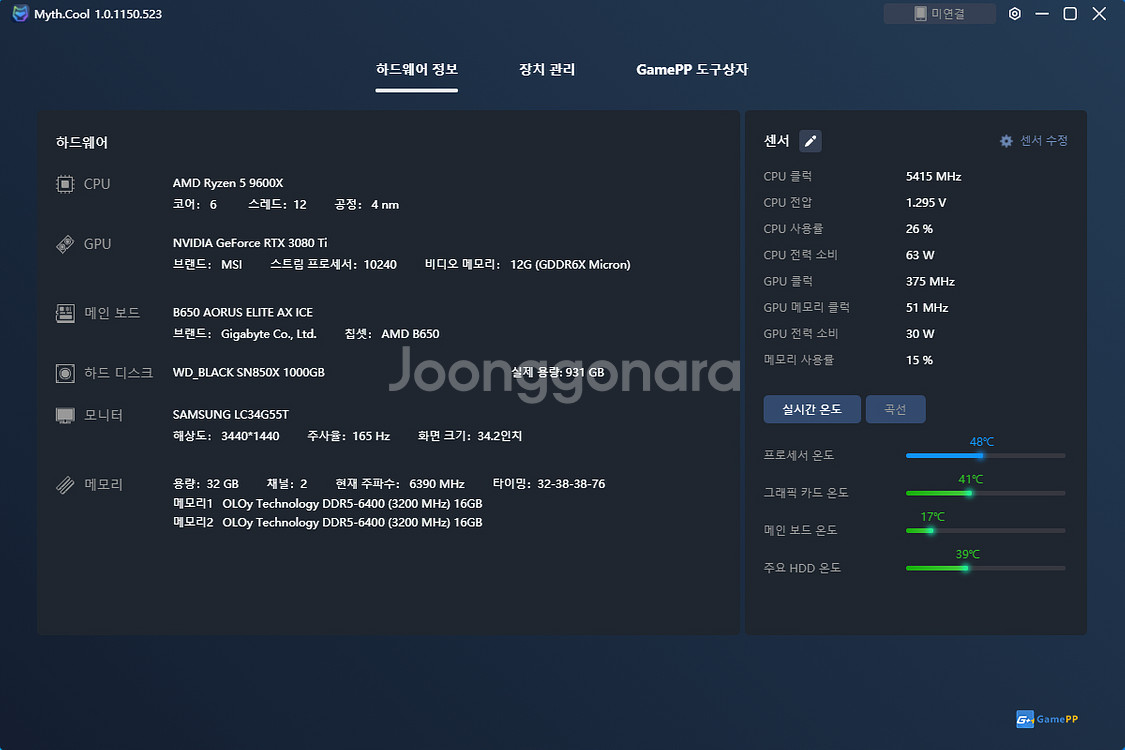Click the GamePP logo at bottom right
The width and height of the screenshot is (1125, 750).
(x=1047, y=719)
